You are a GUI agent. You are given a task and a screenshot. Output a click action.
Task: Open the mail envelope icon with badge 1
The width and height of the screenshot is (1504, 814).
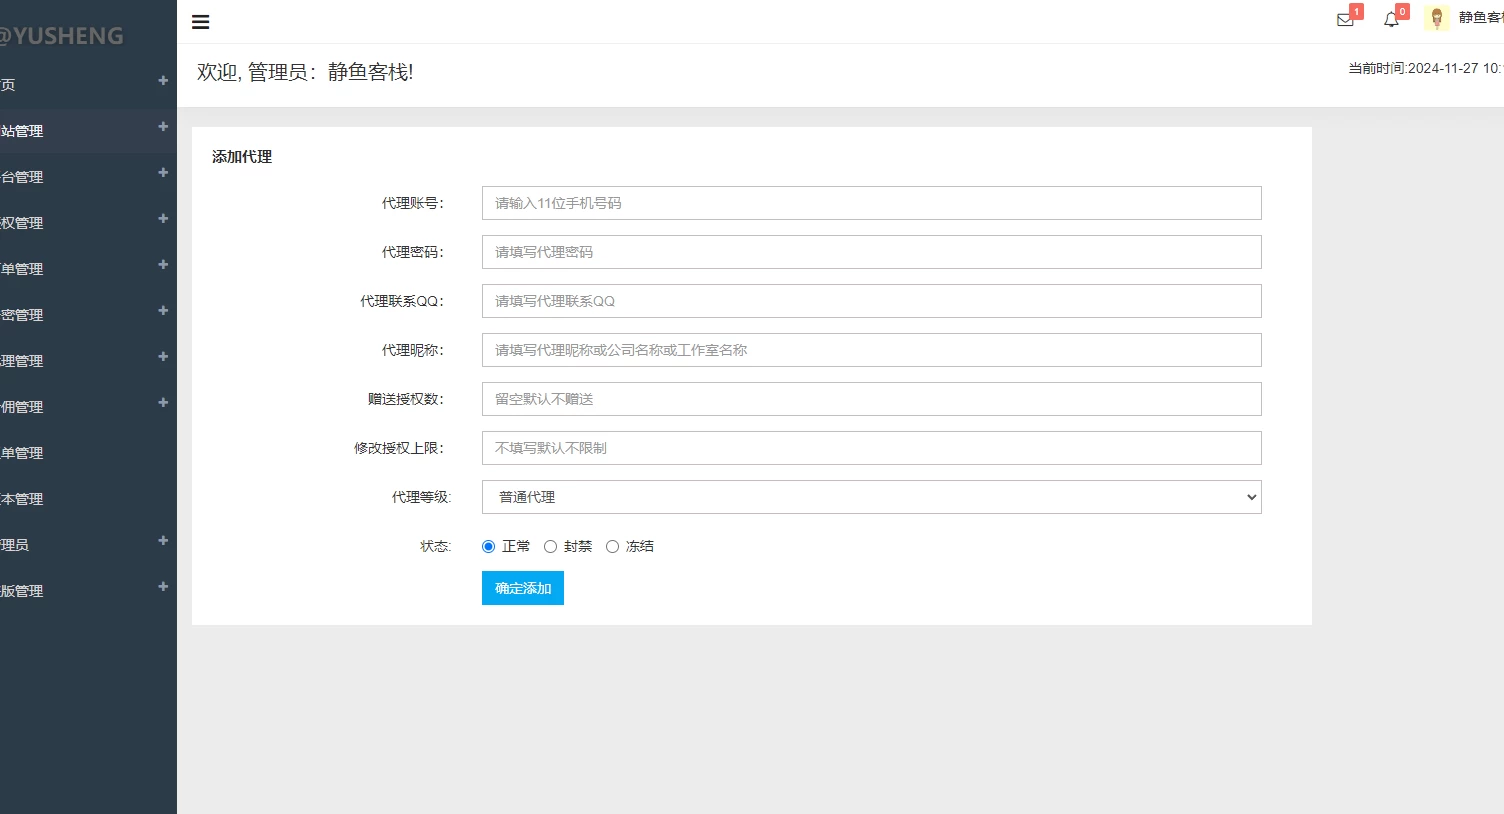(1345, 20)
